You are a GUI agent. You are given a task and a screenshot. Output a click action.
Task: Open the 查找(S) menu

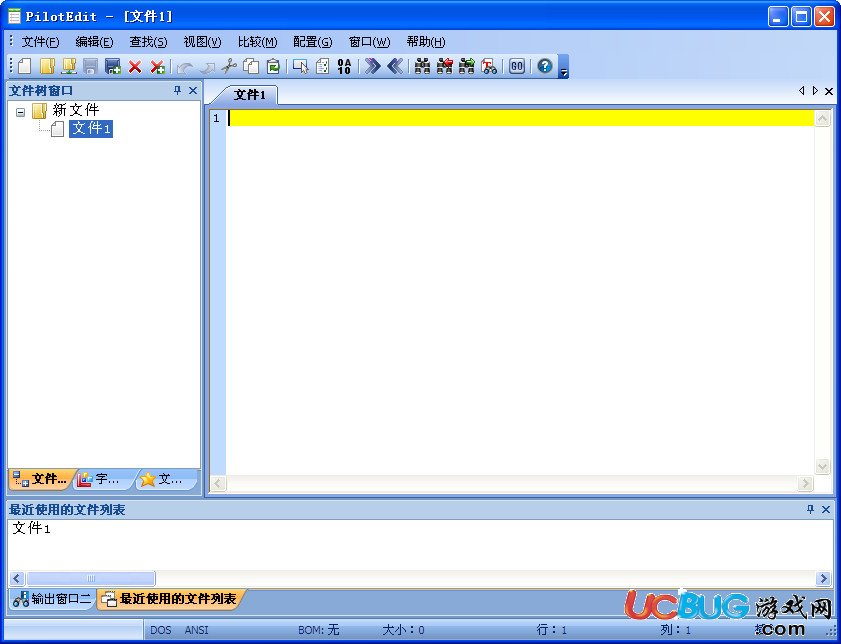(148, 42)
